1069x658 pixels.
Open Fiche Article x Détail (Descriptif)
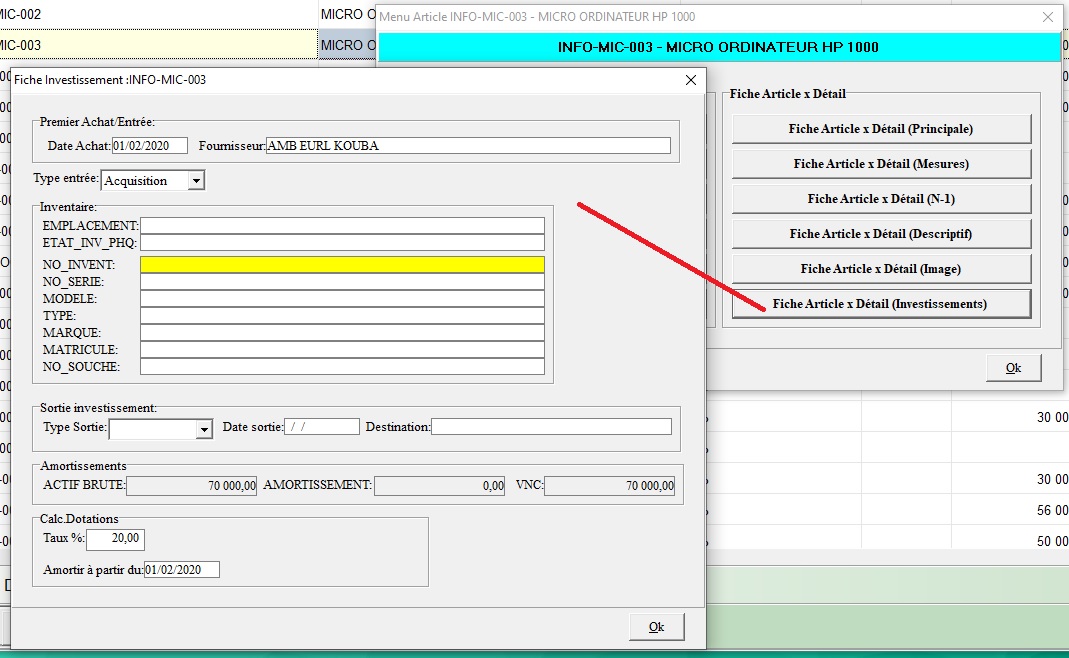tap(880, 234)
